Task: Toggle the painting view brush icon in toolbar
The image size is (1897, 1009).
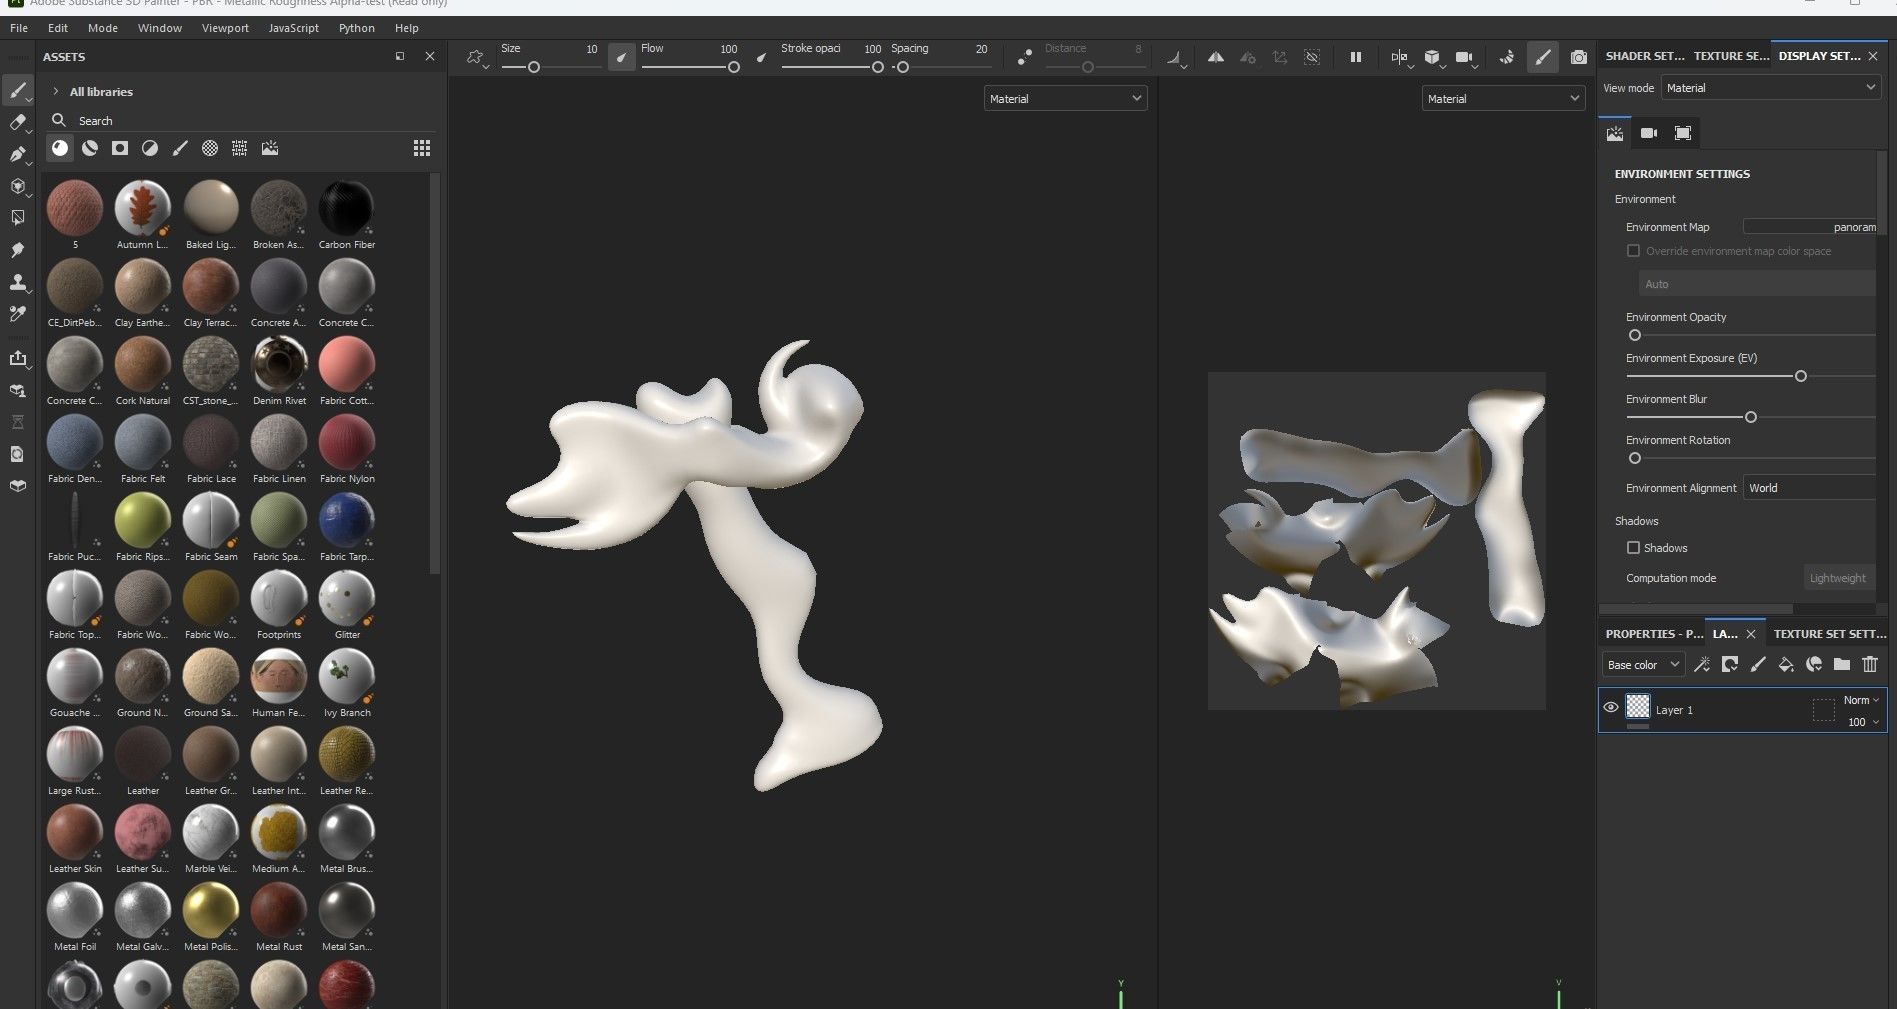Action: (1543, 58)
